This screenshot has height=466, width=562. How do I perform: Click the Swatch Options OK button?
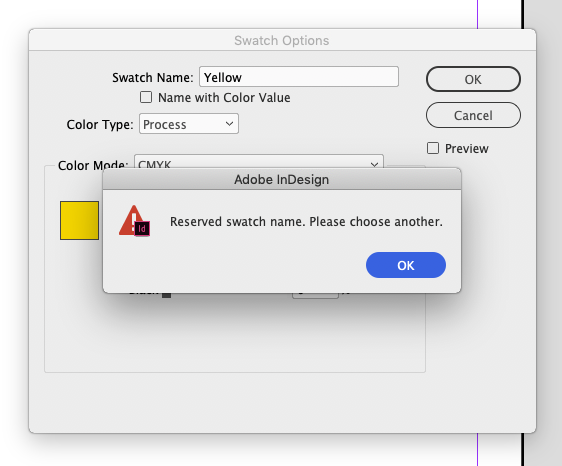pos(473,79)
